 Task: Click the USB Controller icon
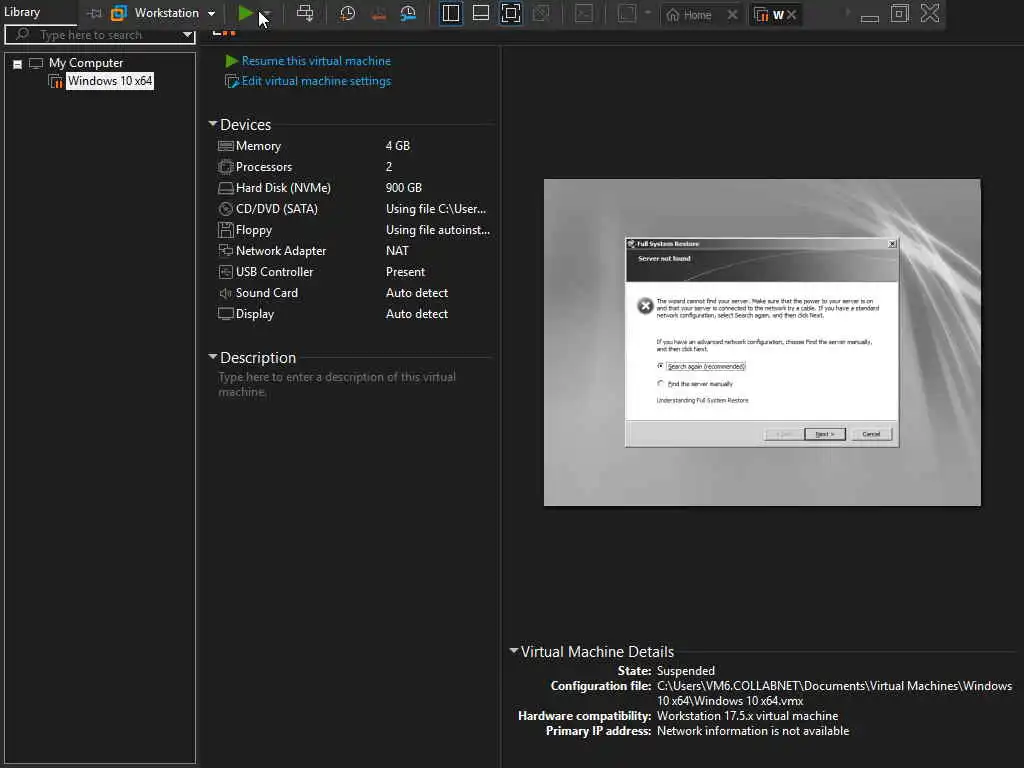click(x=225, y=272)
